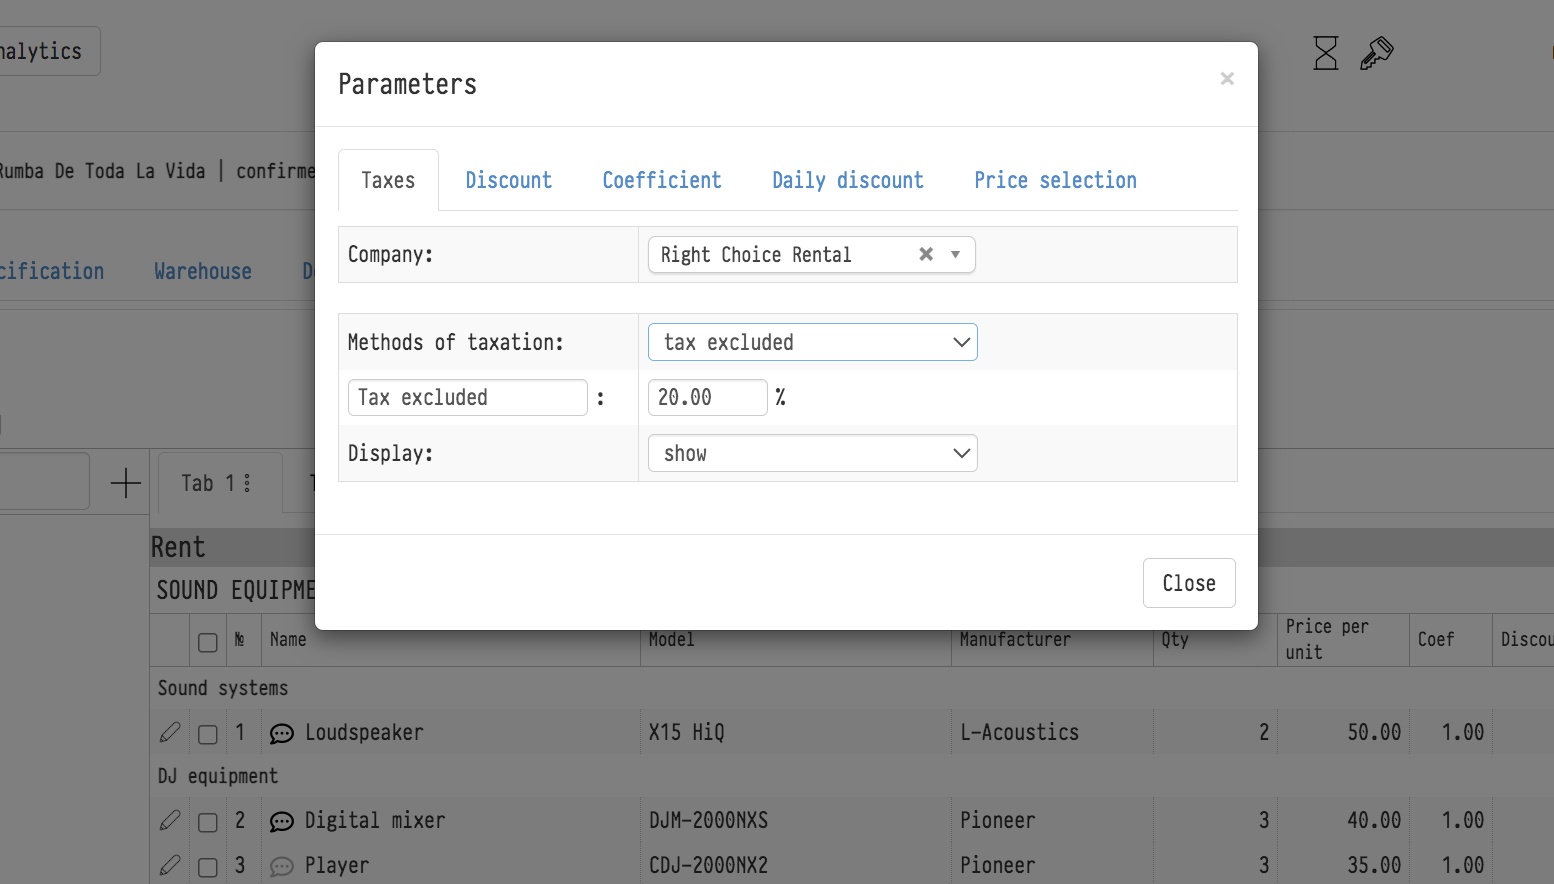The height and width of the screenshot is (884, 1554).
Task: Click the hourglass icon in the header
Action: click(1325, 53)
